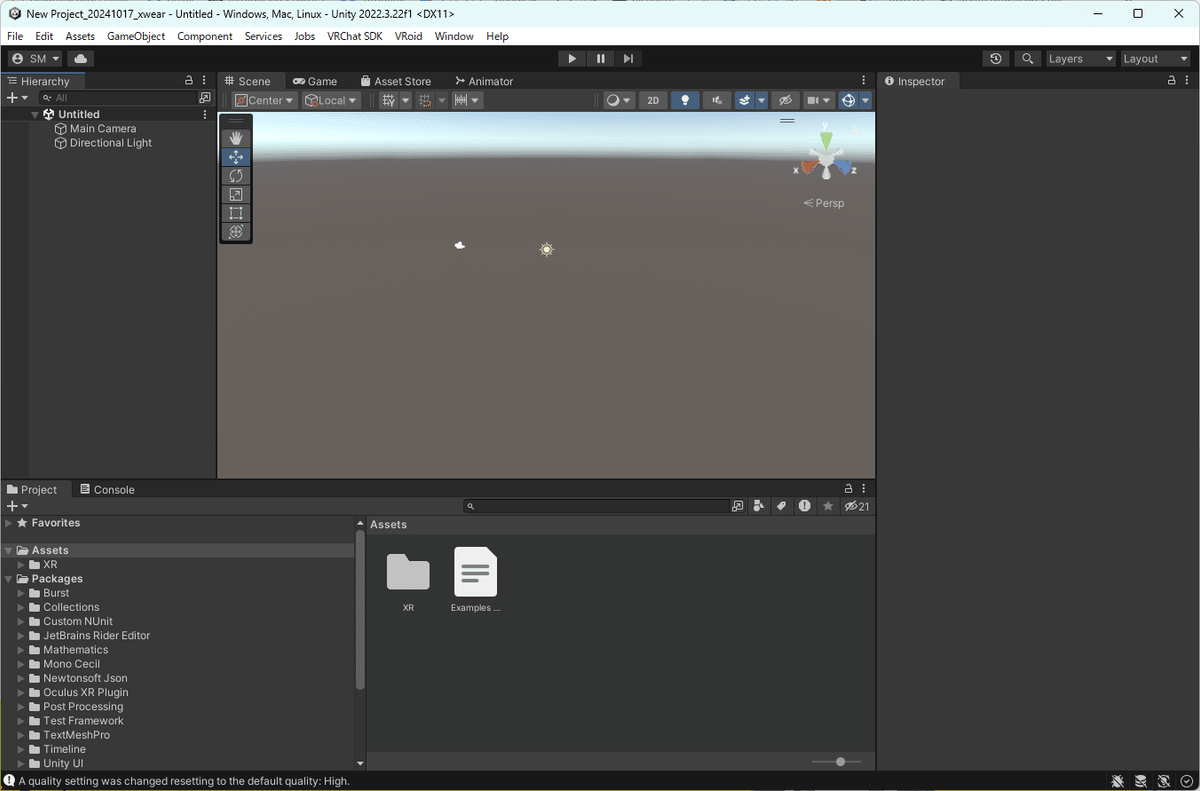Click the bug debug mode icon in status bar
This screenshot has width=1200, height=791.
coord(1118,781)
